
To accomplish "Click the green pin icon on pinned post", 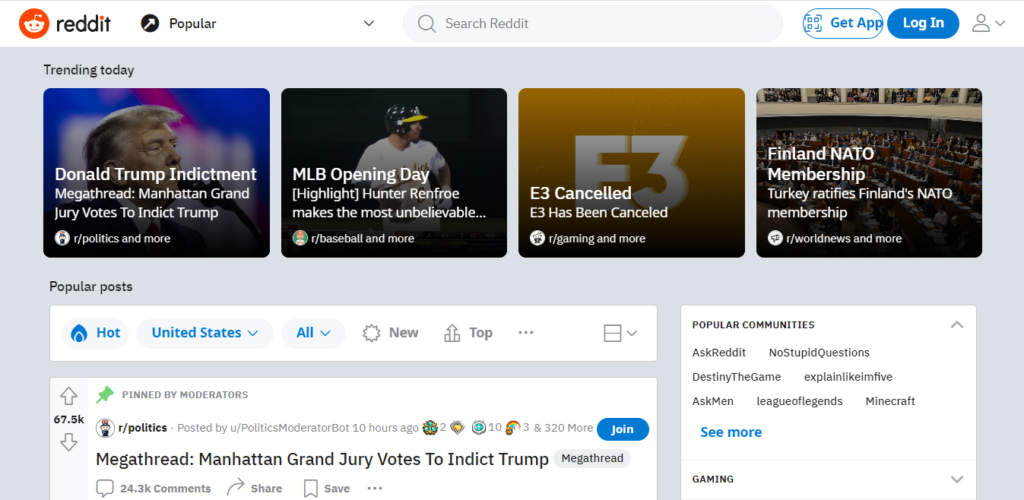I will 104,394.
